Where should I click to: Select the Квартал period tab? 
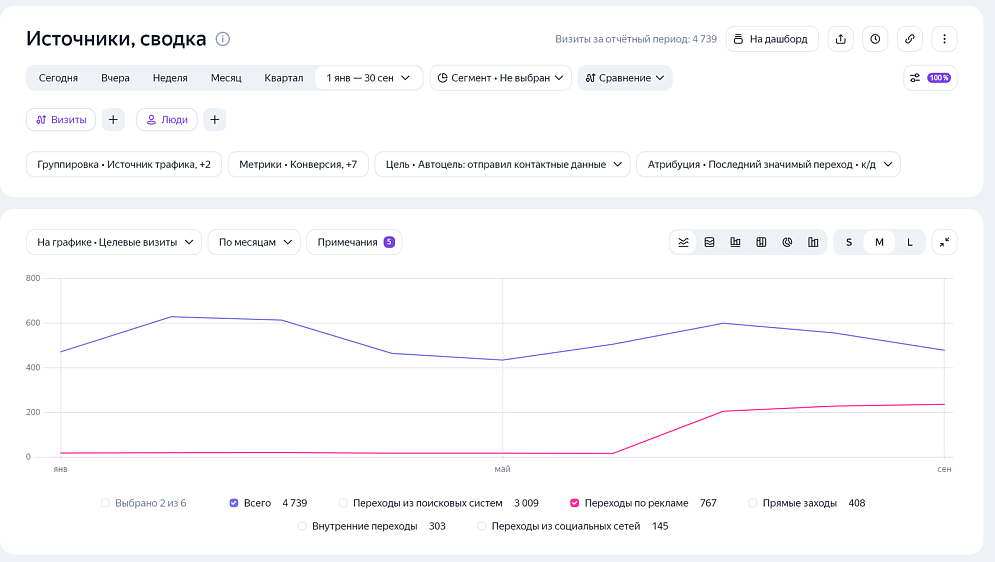[284, 78]
